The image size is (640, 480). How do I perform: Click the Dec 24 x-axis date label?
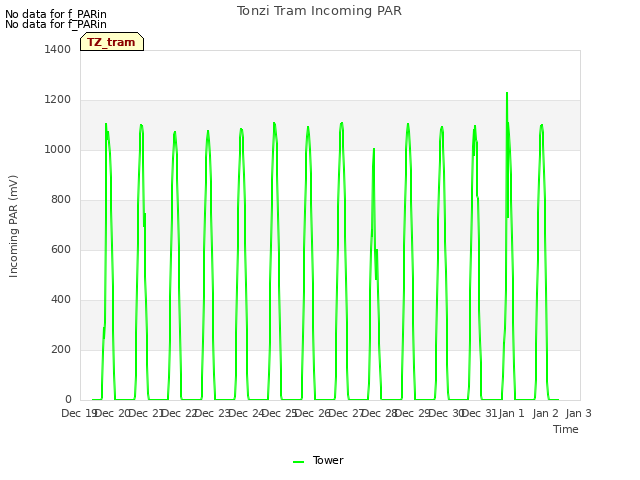coord(246,413)
